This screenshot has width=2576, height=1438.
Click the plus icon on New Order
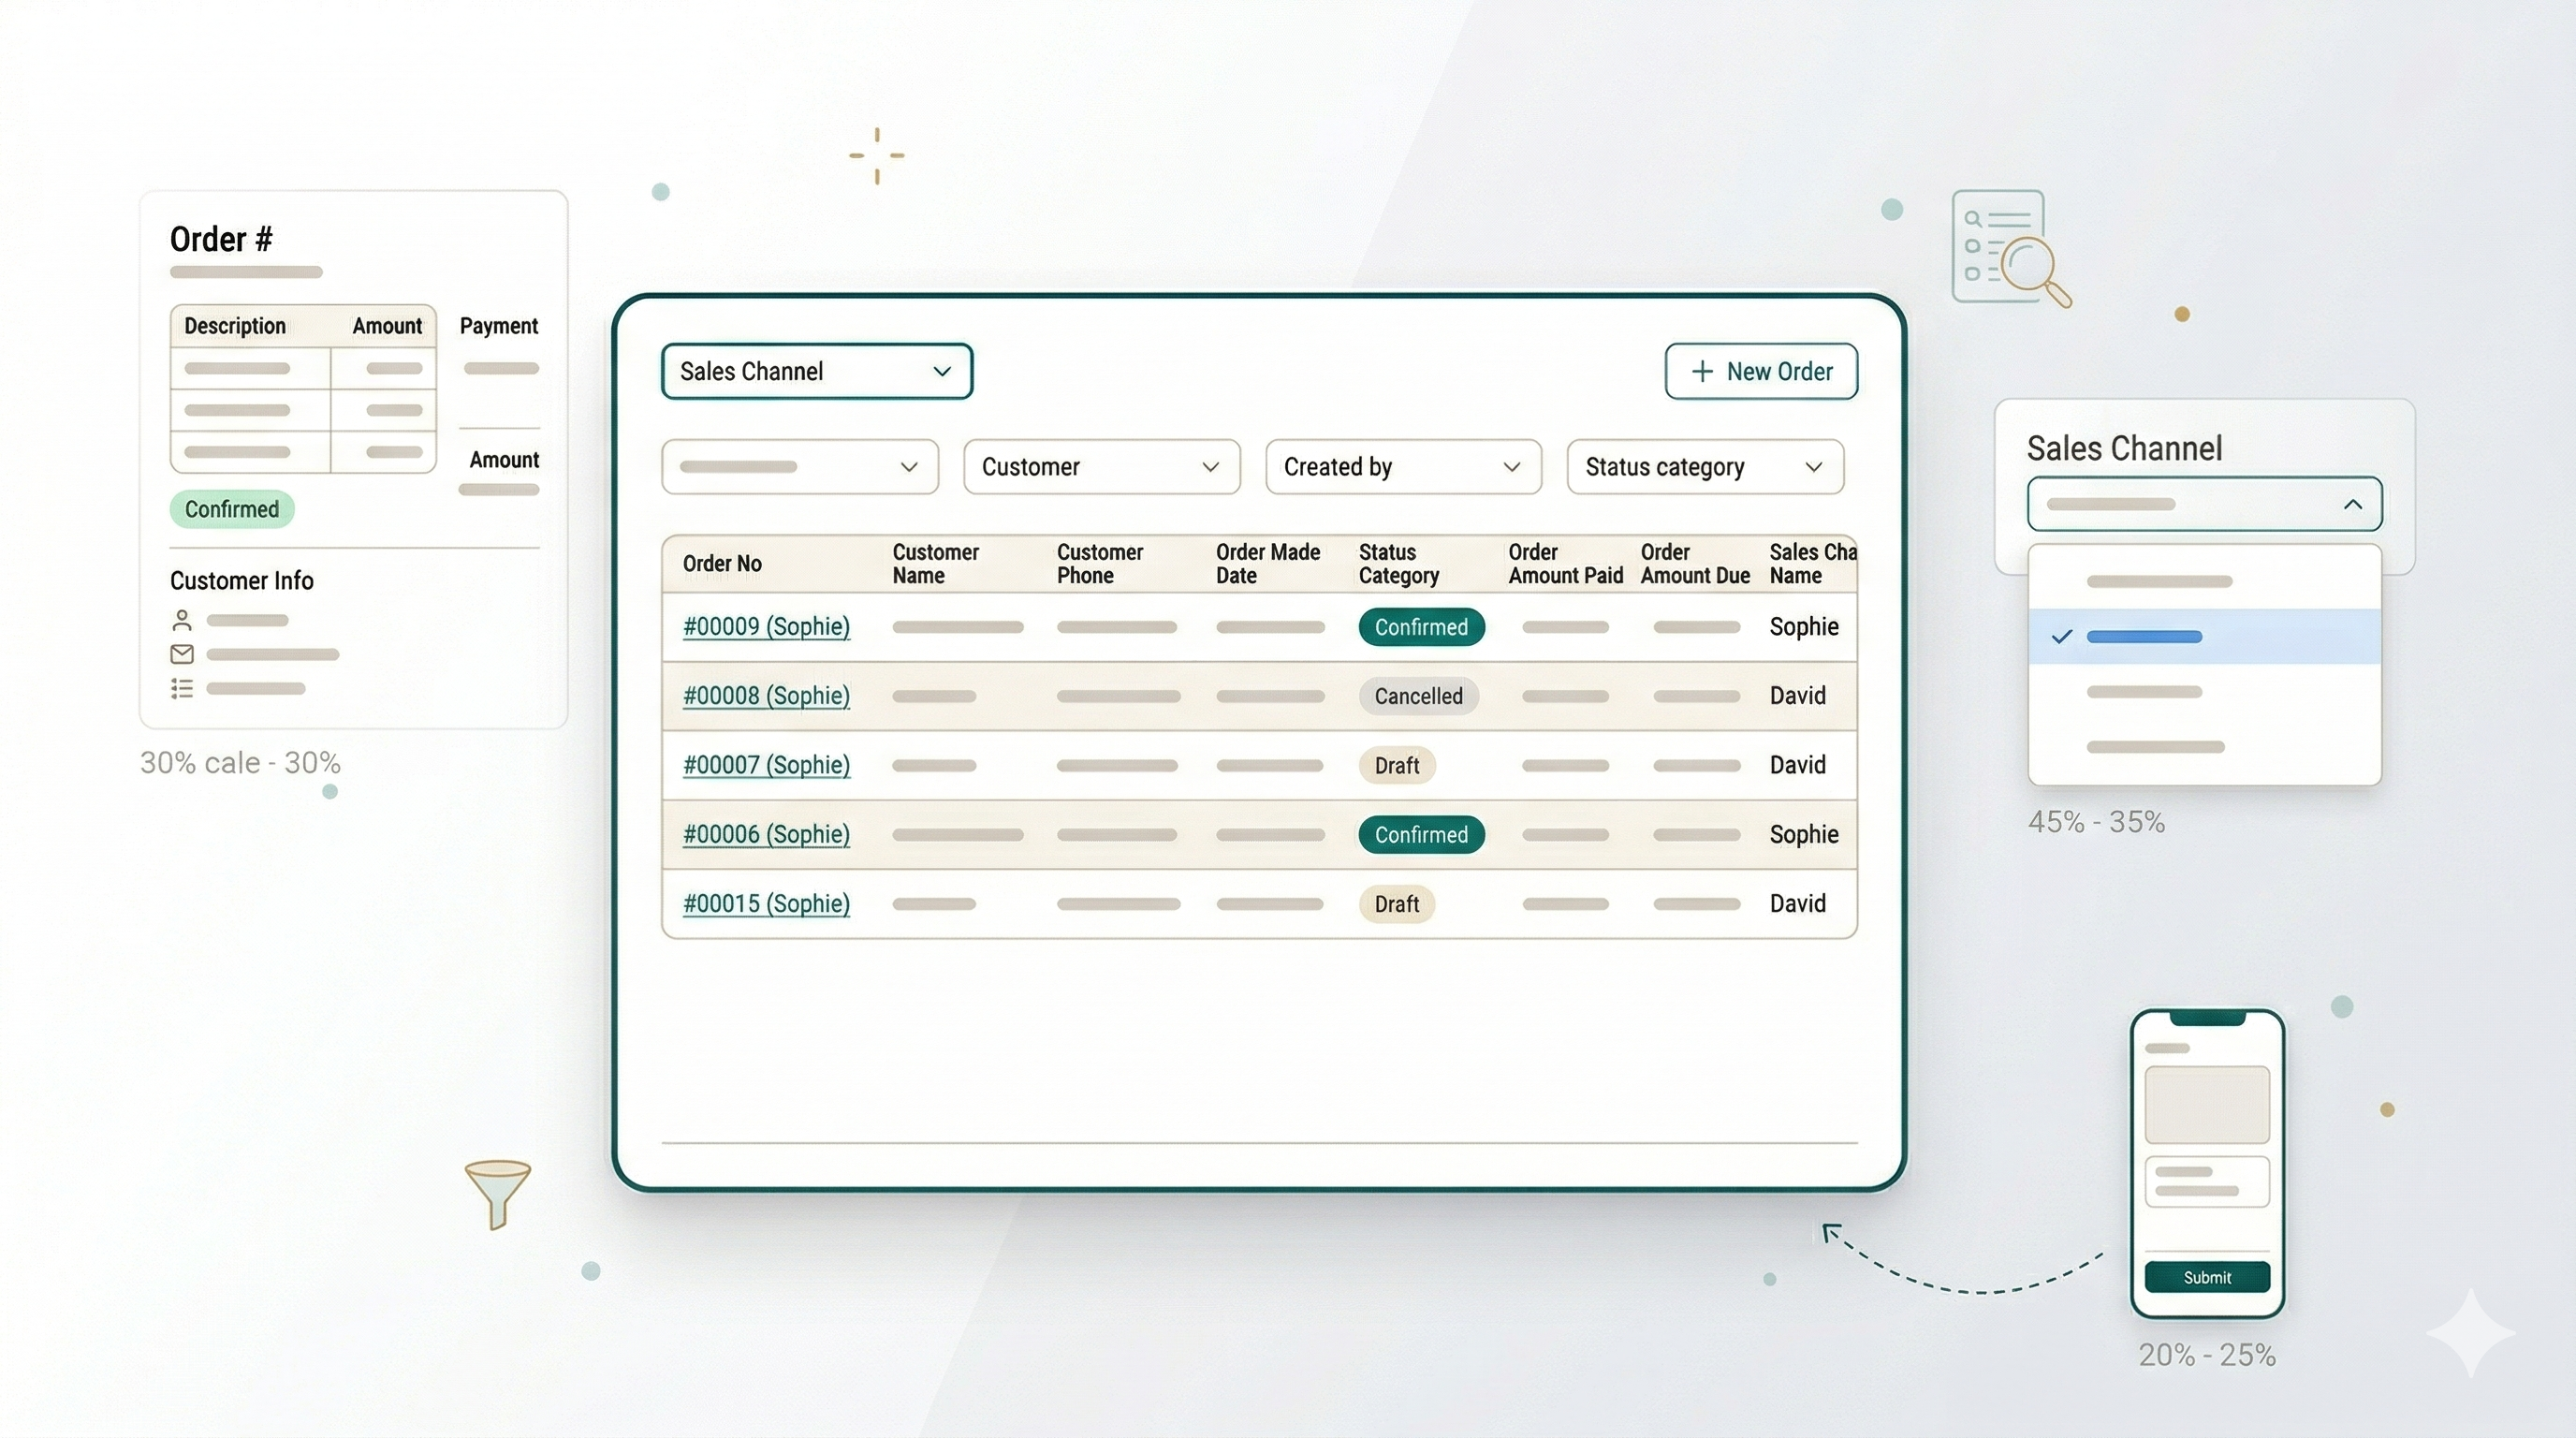(x=1702, y=371)
